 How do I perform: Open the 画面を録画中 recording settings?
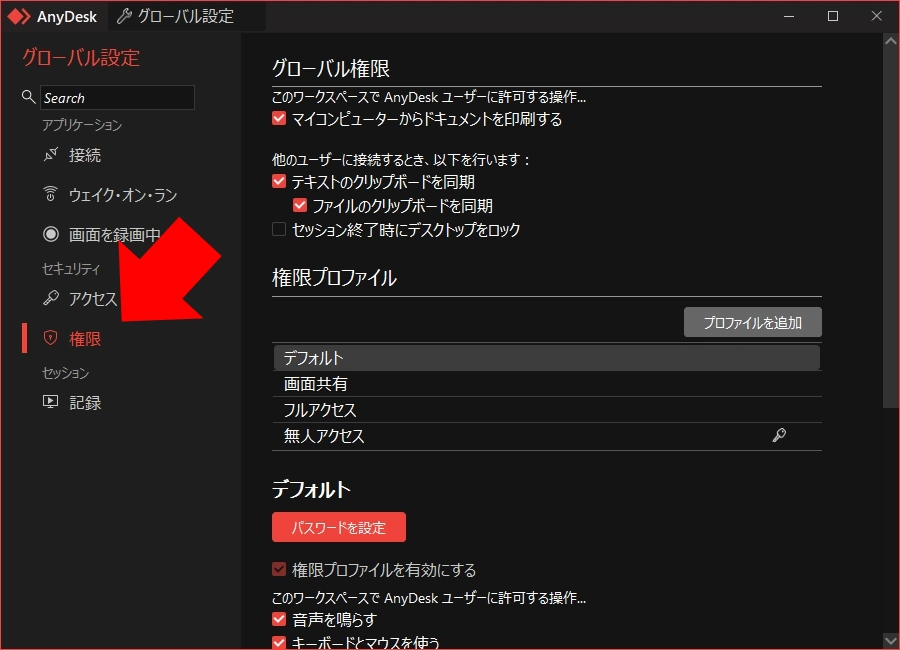[50, 233]
